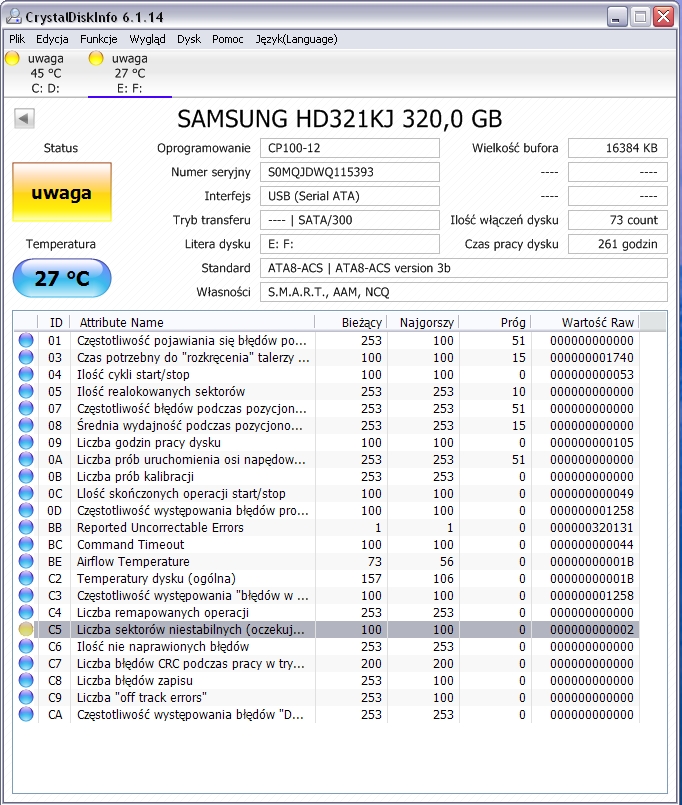Viewport: 682px width, 805px height.
Task: Click the yellow status circle for C: D:
Action: 12,58
